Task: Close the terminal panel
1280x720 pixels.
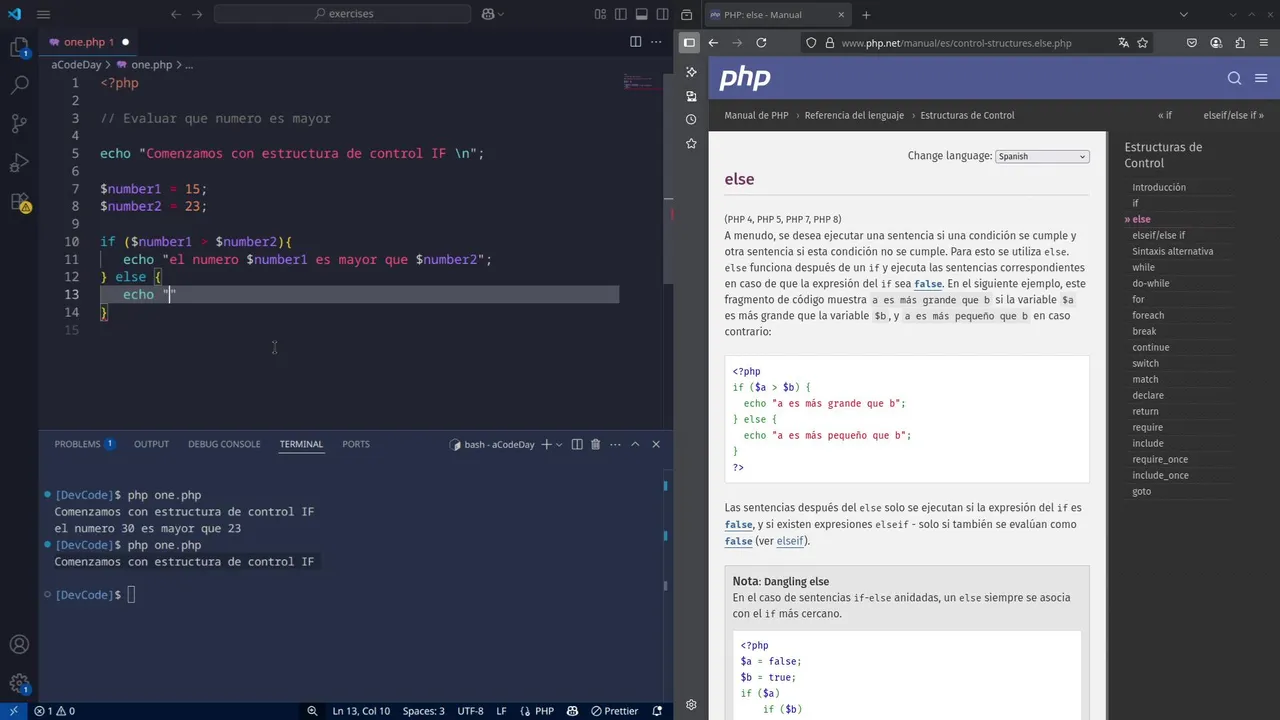Action: 656,444
